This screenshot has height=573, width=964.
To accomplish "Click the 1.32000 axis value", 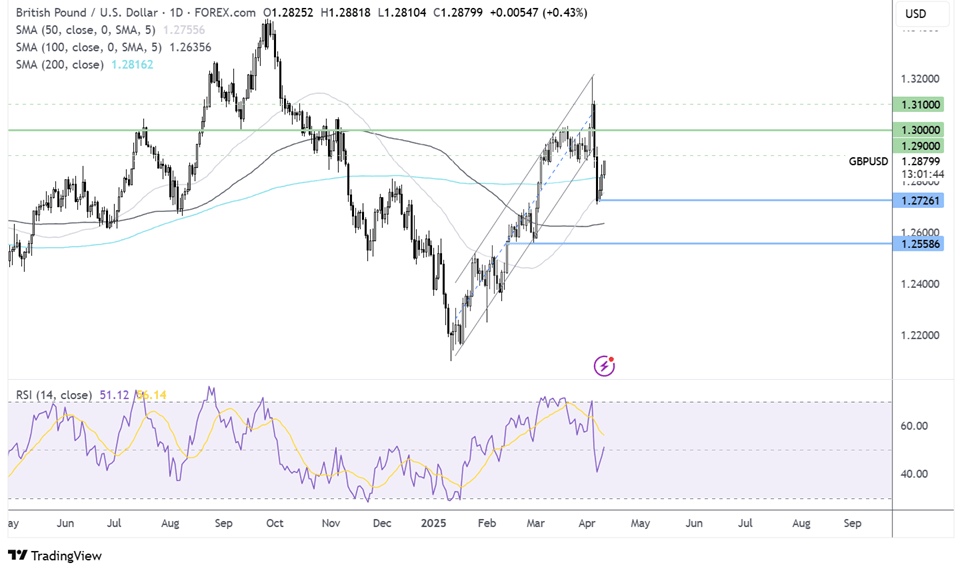I will coord(920,79).
